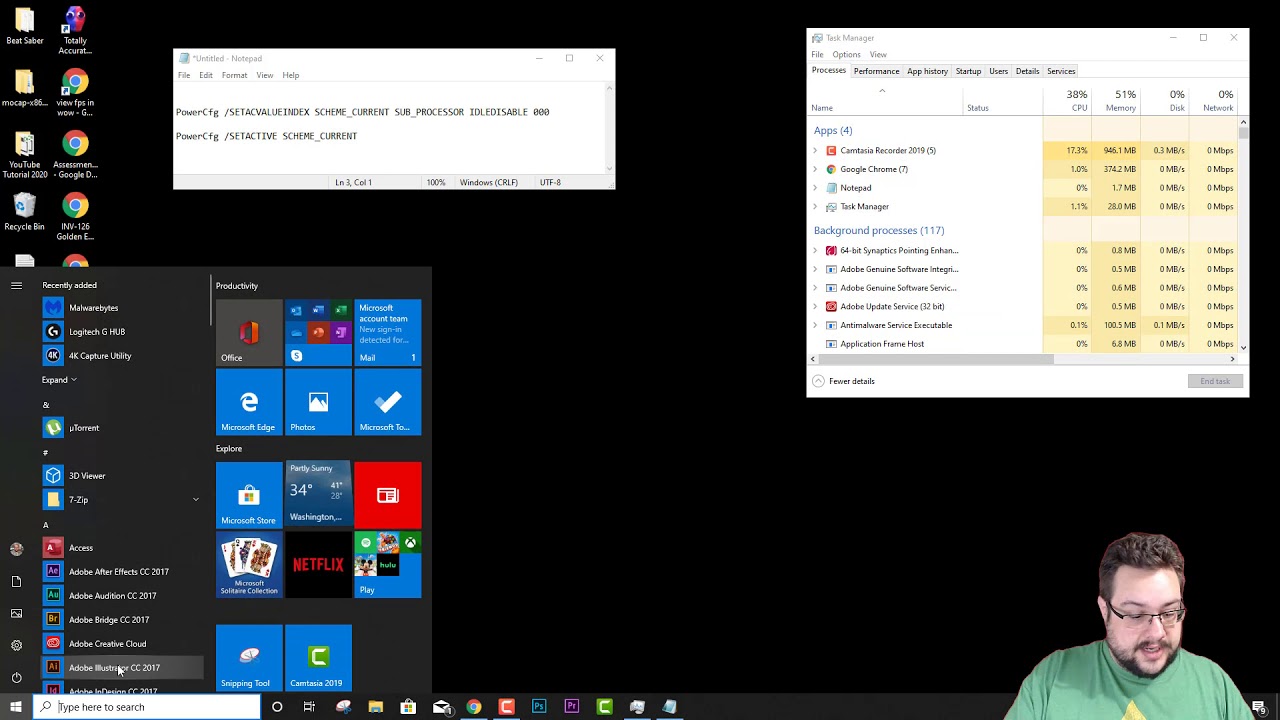Click the Start hamburger menu icon

coord(16,285)
